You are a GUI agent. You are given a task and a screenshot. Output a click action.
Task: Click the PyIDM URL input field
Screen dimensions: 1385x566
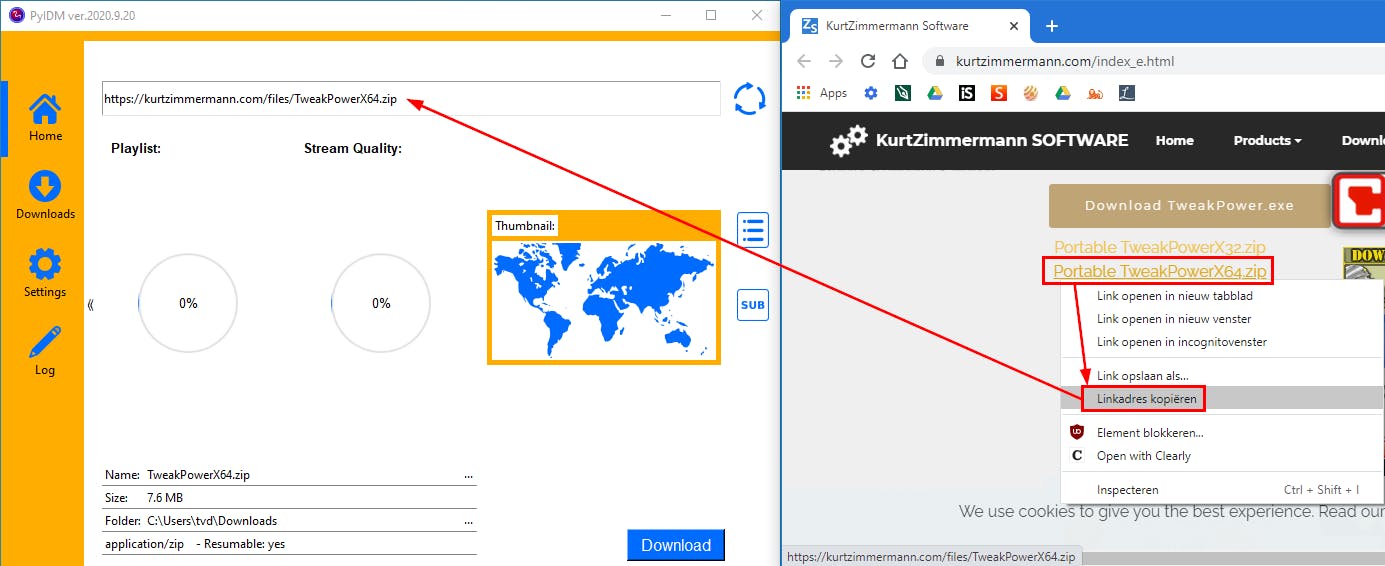(411, 98)
